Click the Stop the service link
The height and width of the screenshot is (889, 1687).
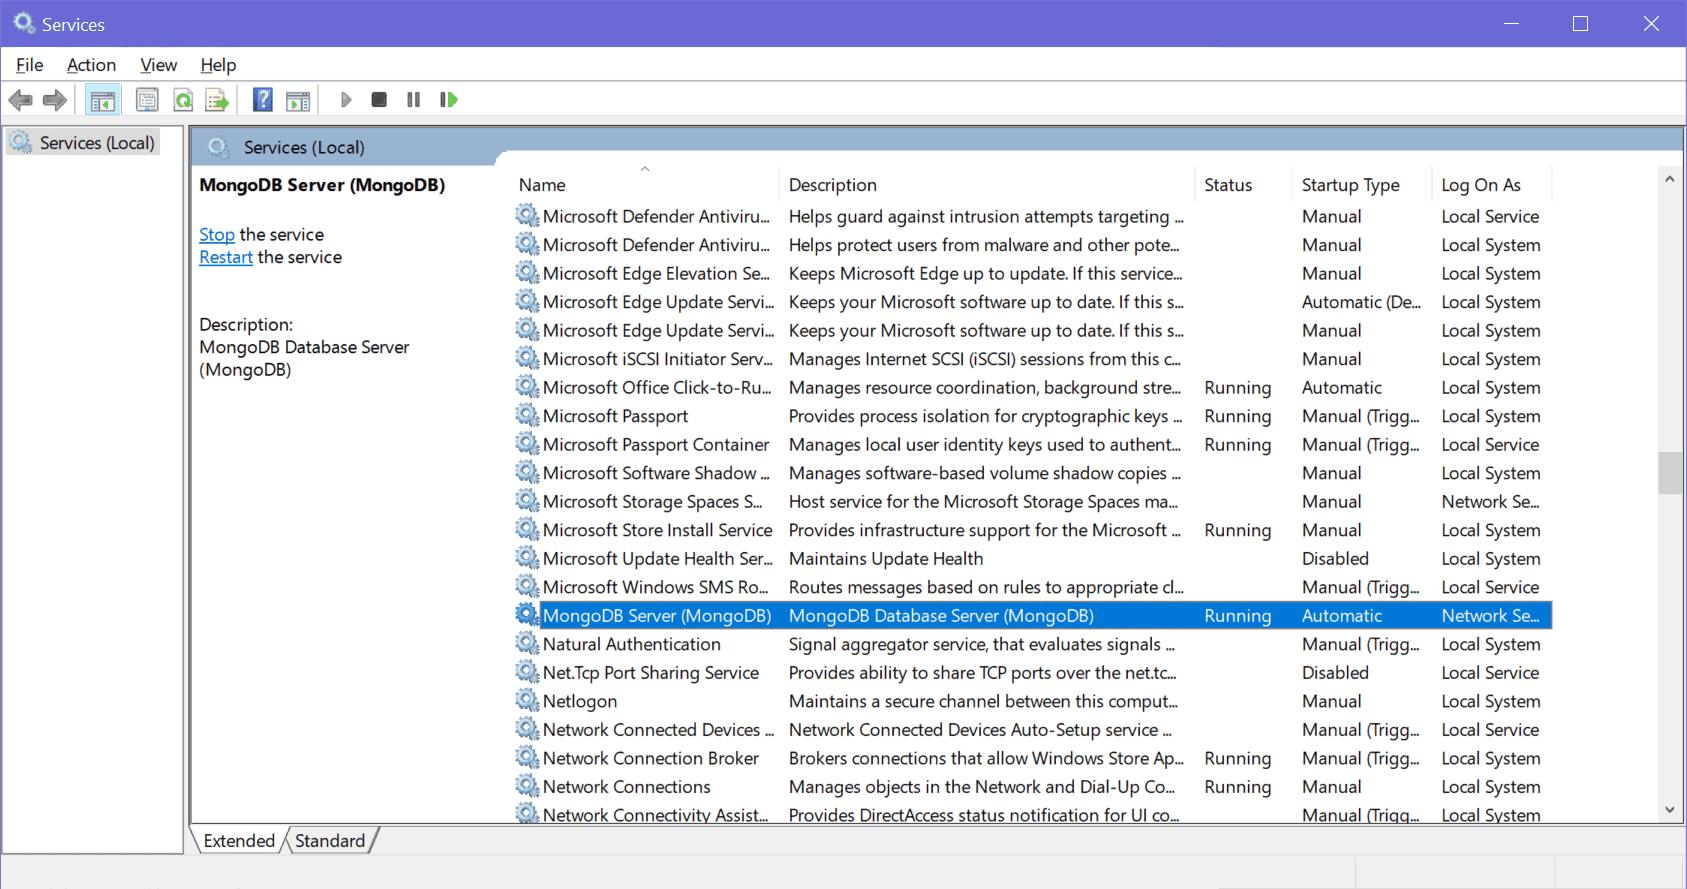(216, 235)
